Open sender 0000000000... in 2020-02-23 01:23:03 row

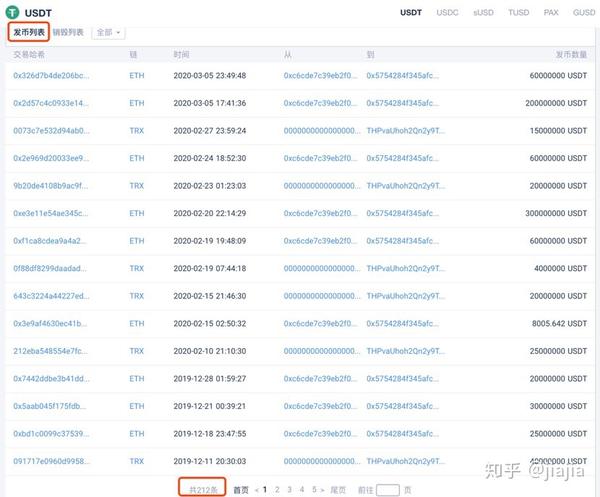322,186
